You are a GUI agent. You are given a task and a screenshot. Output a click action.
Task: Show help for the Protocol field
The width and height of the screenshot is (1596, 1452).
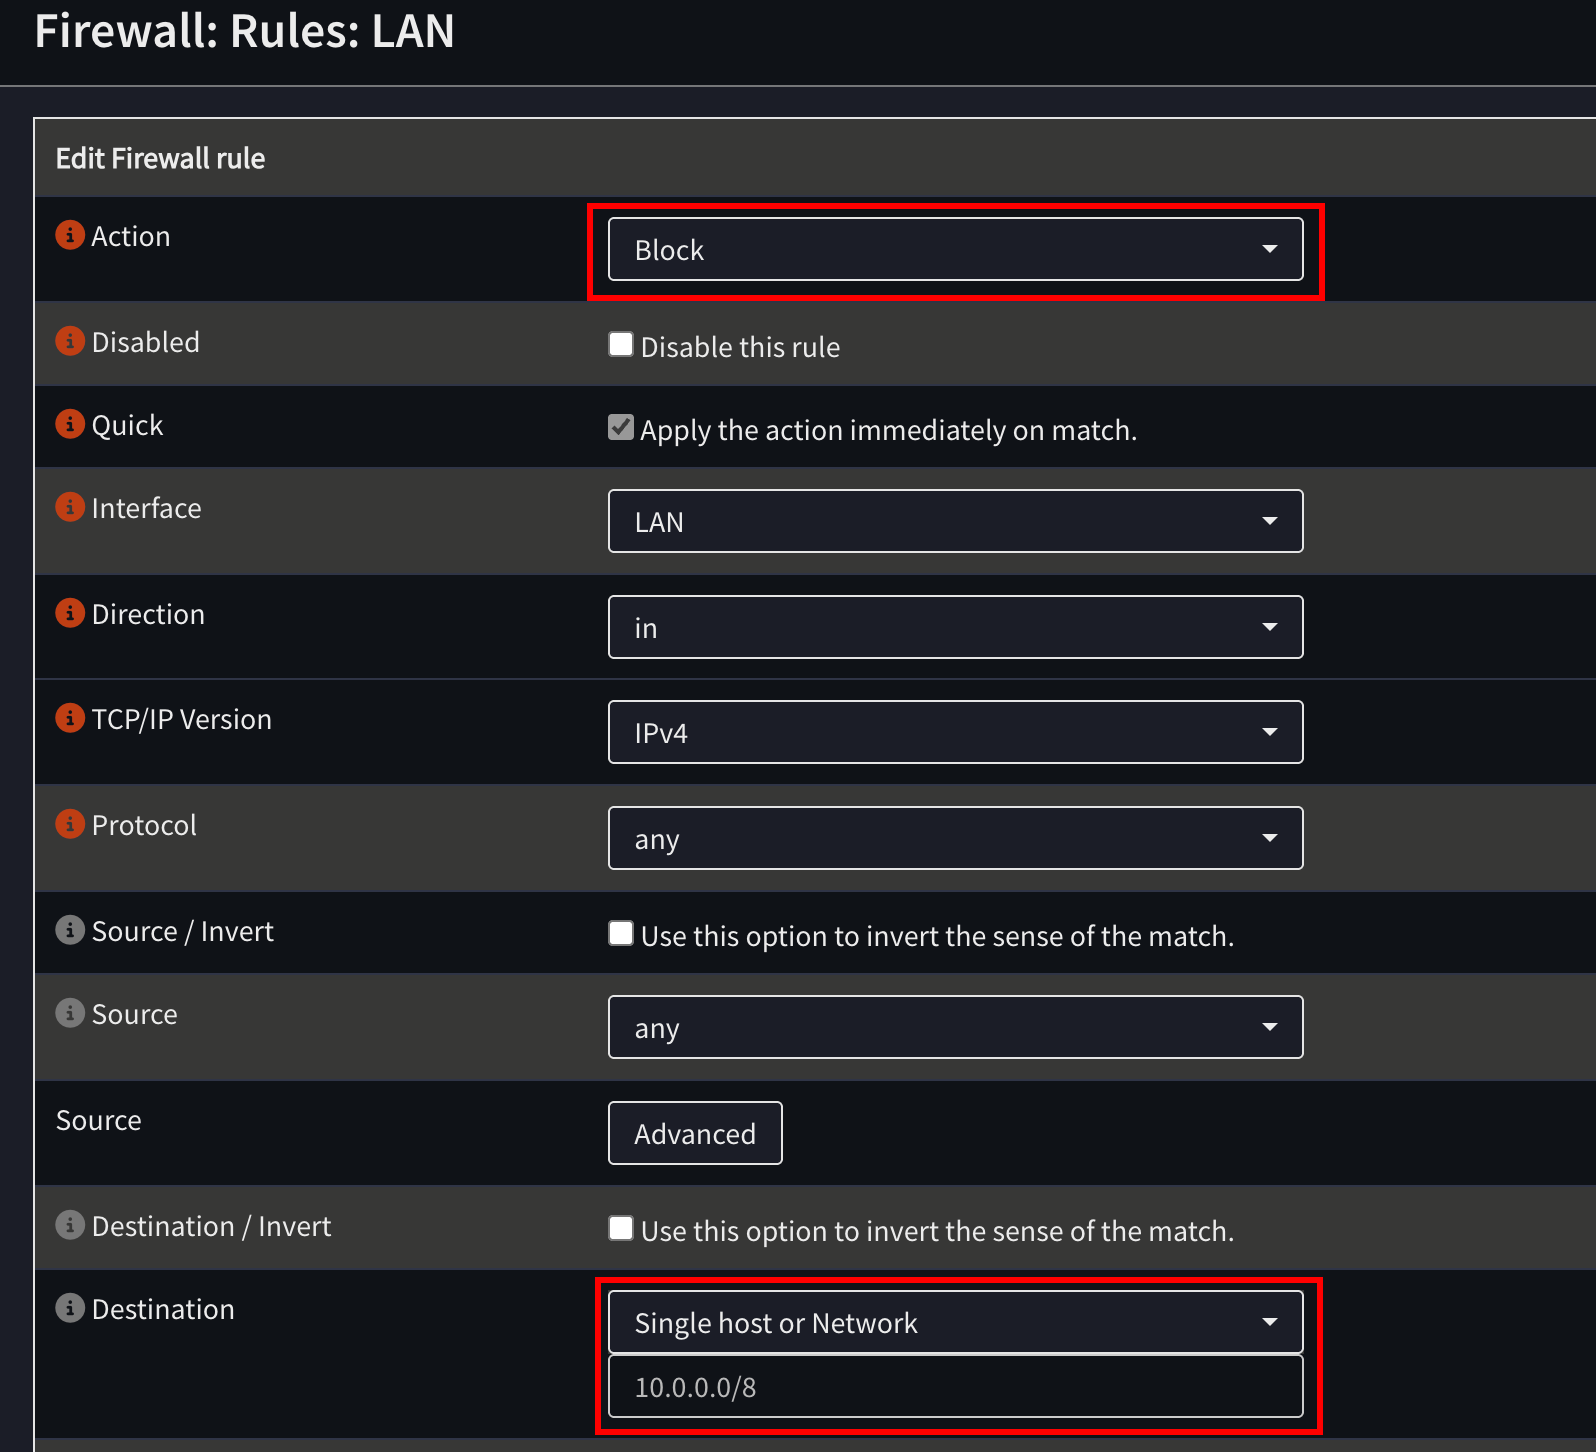[70, 824]
